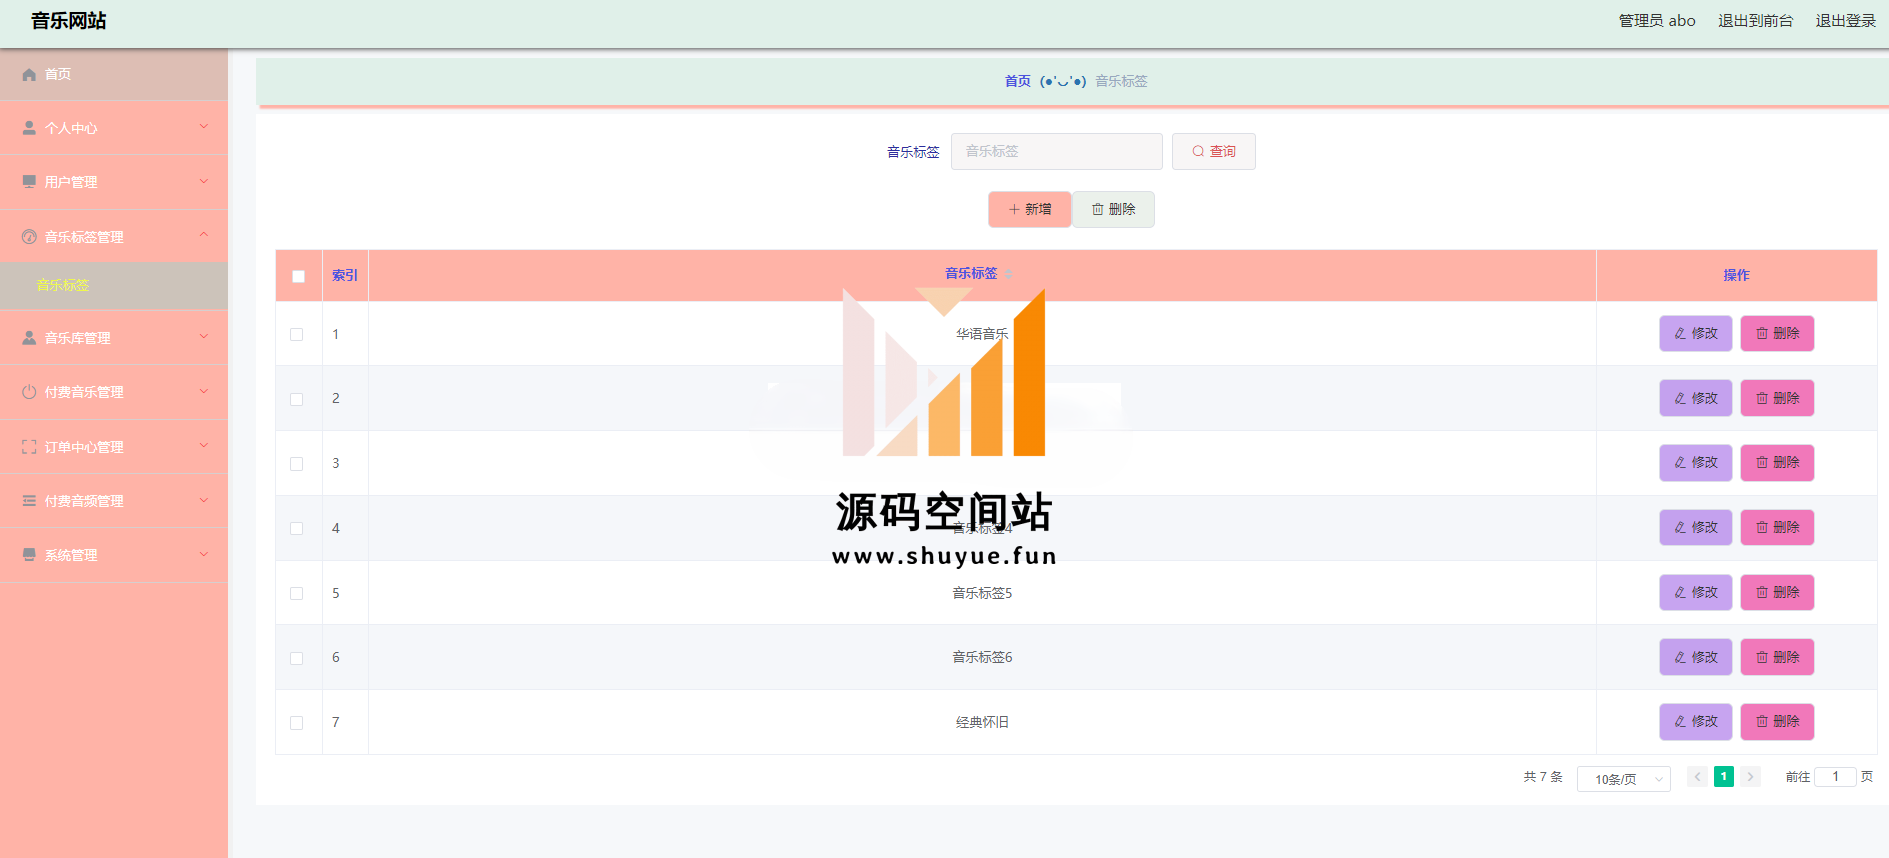Click 删除 for row 7 经典怀旧
Viewport: 1889px width, 858px height.
(x=1777, y=722)
